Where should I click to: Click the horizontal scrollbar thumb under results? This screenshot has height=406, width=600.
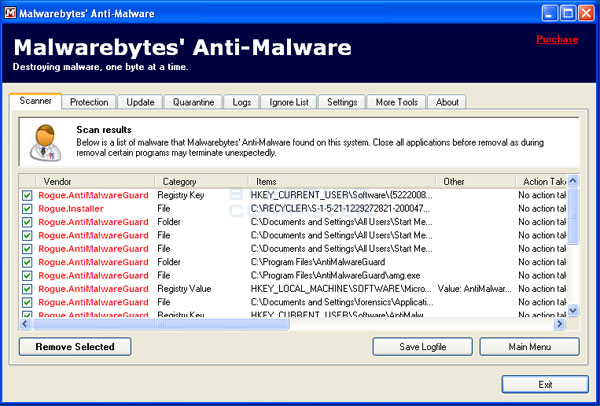[161, 324]
